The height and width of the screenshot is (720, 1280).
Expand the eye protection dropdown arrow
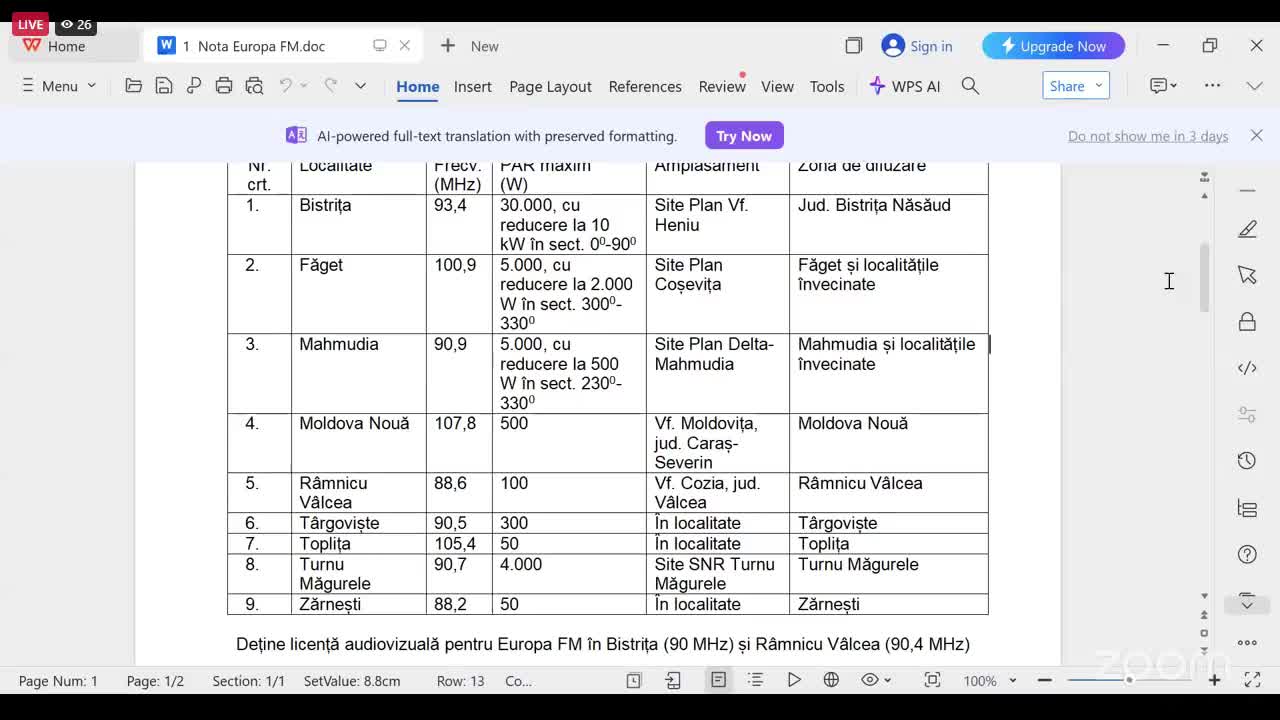tap(888, 680)
